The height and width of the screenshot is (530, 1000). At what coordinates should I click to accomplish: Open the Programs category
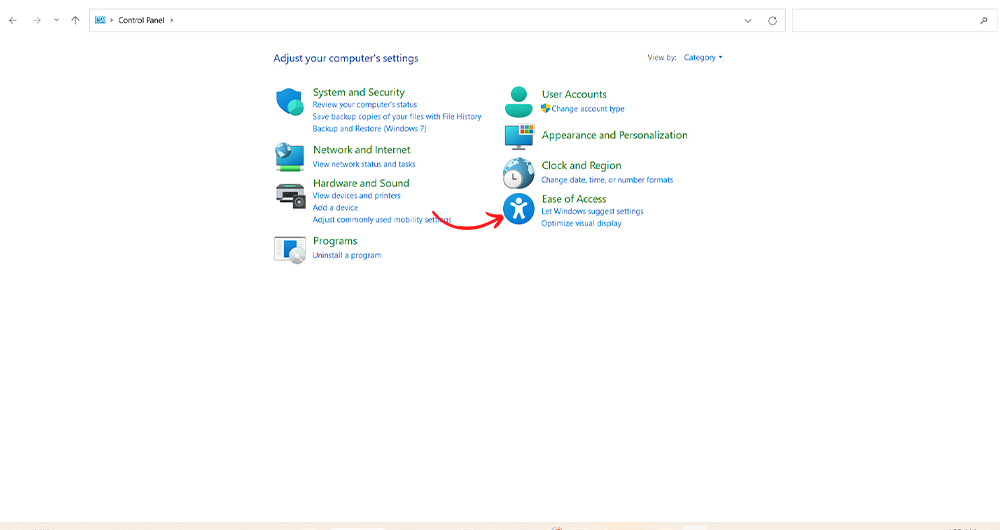point(335,241)
